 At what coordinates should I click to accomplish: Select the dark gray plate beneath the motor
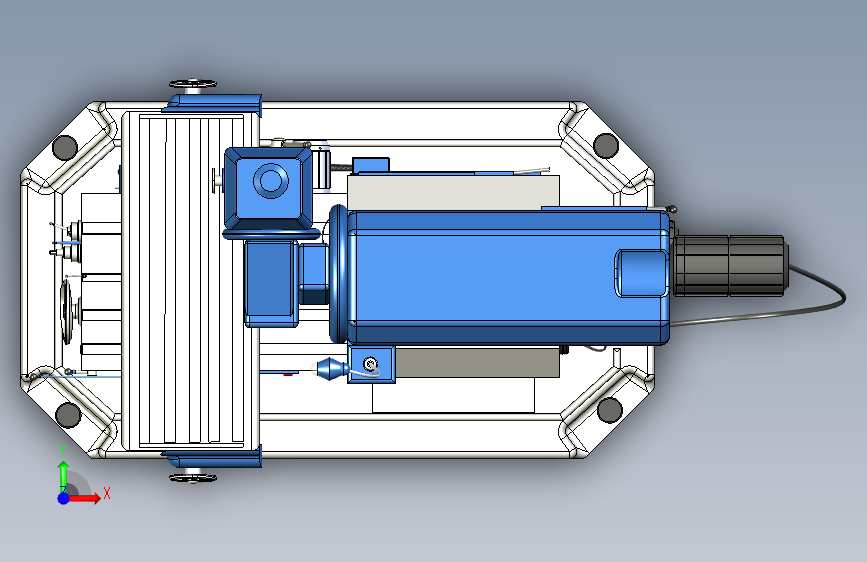click(477, 363)
